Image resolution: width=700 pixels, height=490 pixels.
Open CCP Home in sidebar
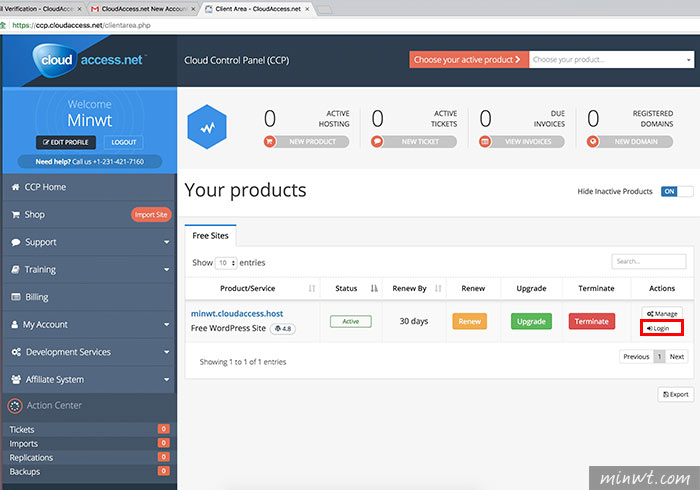pyautogui.click(x=89, y=187)
